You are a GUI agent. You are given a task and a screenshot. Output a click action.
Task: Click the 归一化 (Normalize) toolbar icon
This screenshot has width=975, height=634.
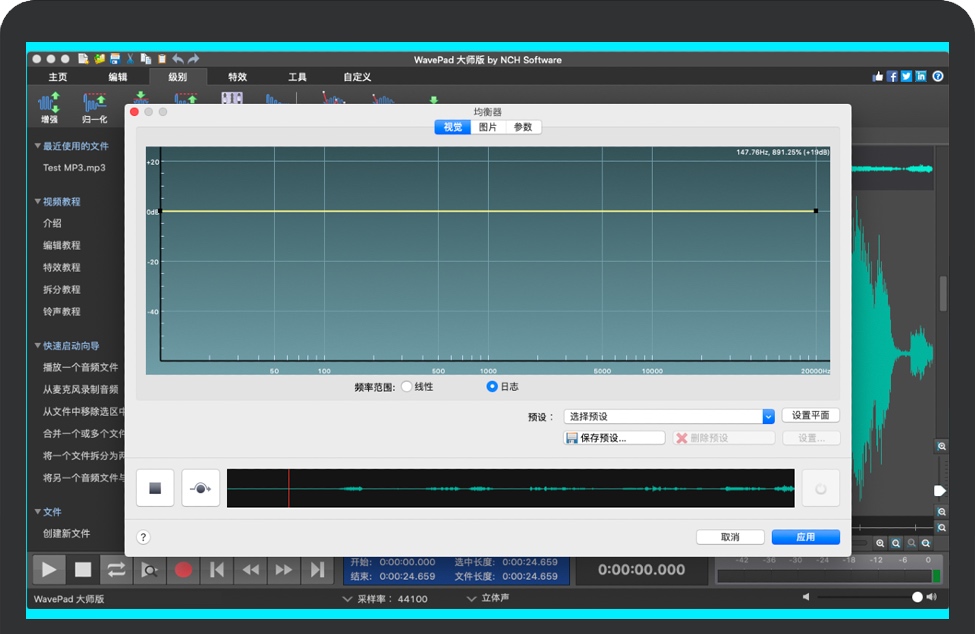[x=94, y=105]
